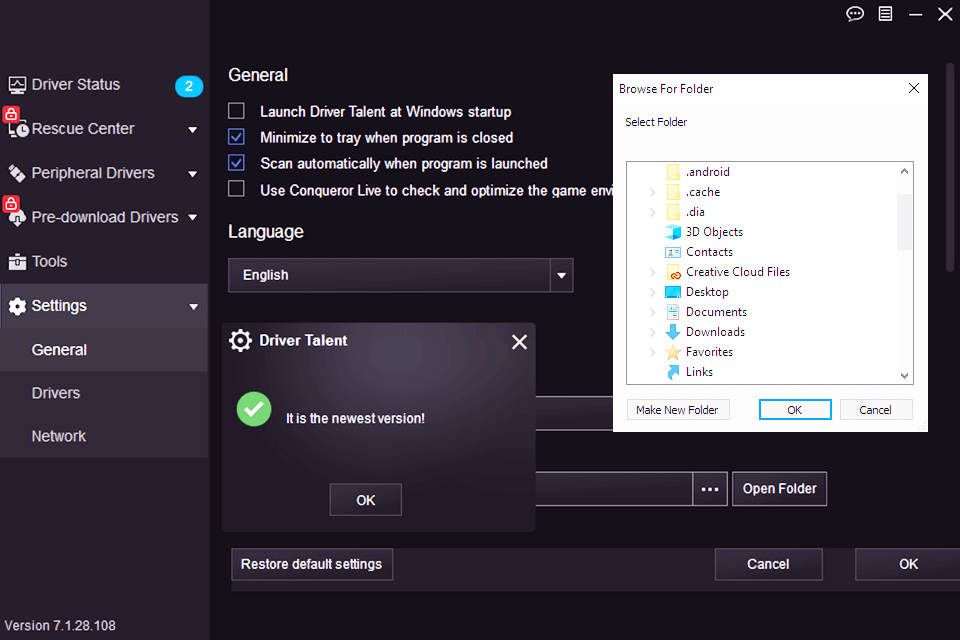Expand the Rescue Center section

coord(190,128)
